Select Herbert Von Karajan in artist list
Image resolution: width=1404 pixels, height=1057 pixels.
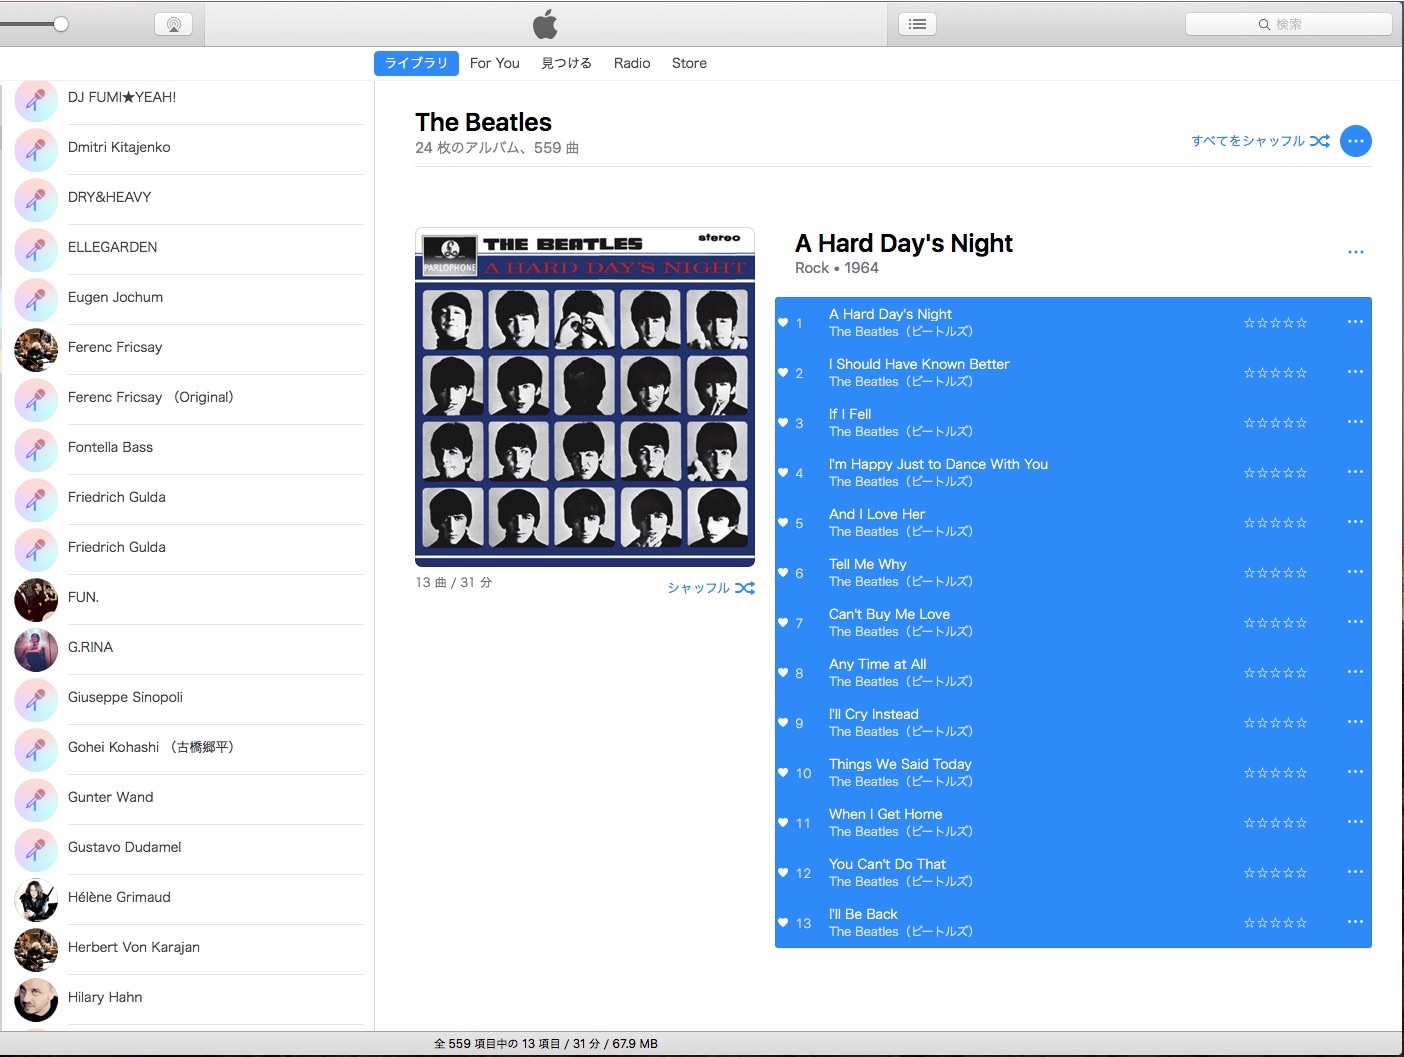point(134,947)
